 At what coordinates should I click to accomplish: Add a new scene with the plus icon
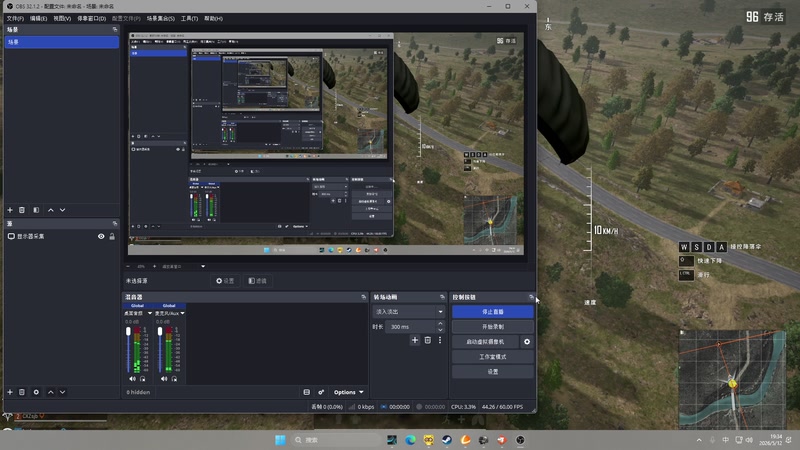click(x=10, y=210)
